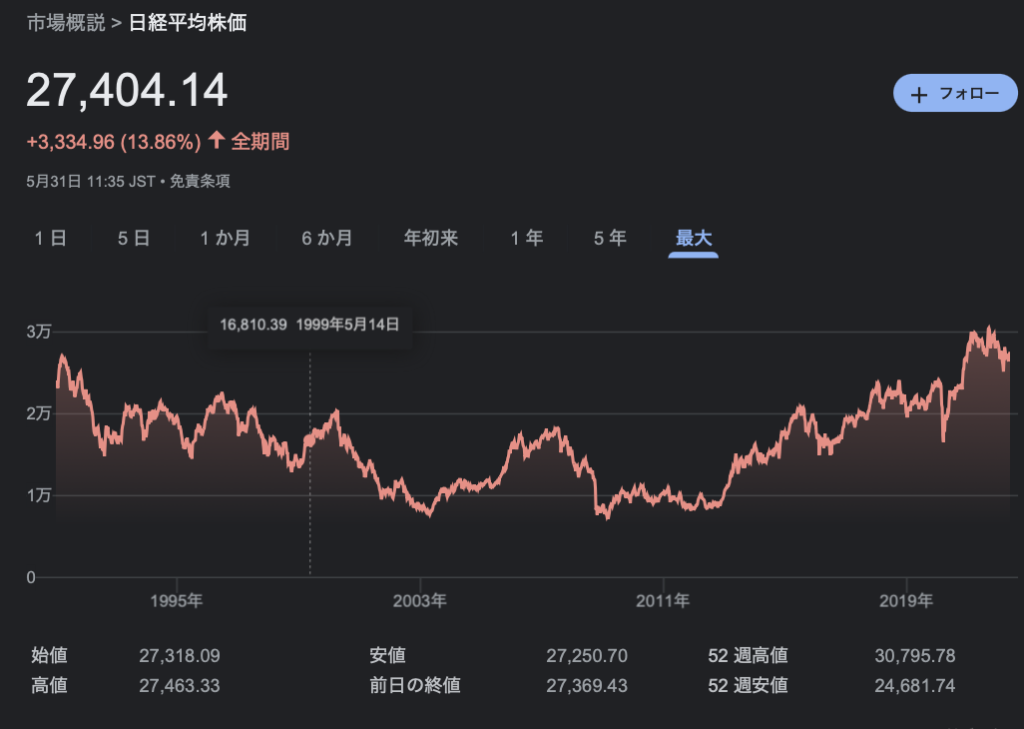Select the 5 年 range tab
The image size is (1024, 729).
click(610, 238)
